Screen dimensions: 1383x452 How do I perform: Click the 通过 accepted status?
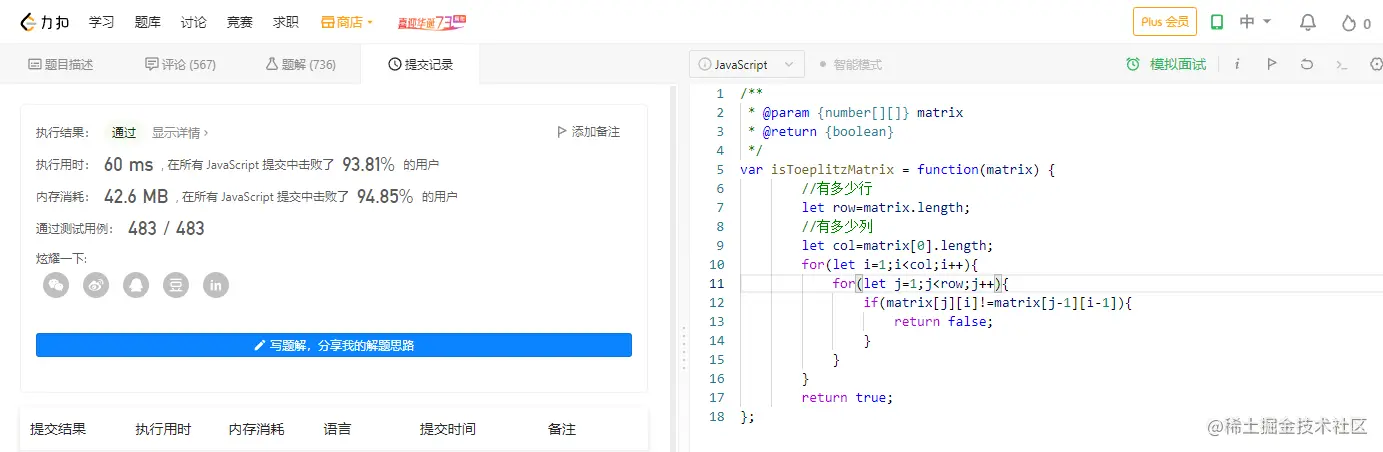click(124, 132)
